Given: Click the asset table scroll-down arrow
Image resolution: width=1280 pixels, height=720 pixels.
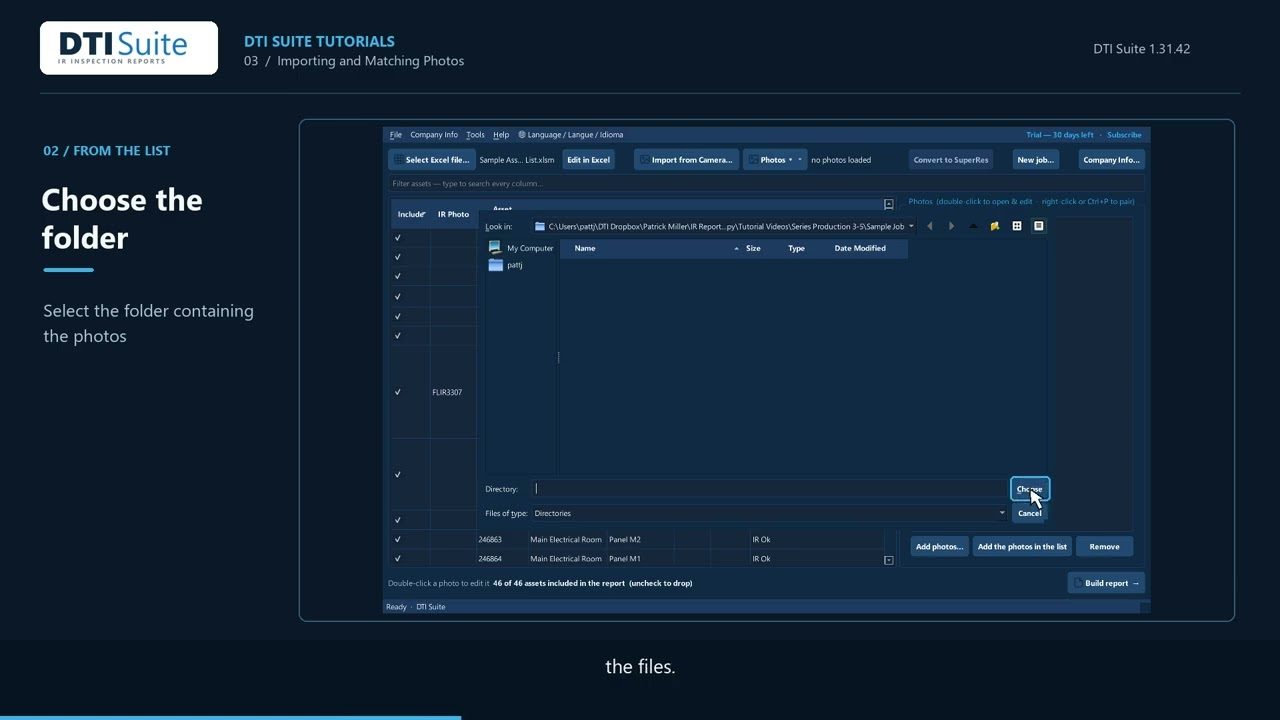Looking at the screenshot, I should tap(888, 560).
